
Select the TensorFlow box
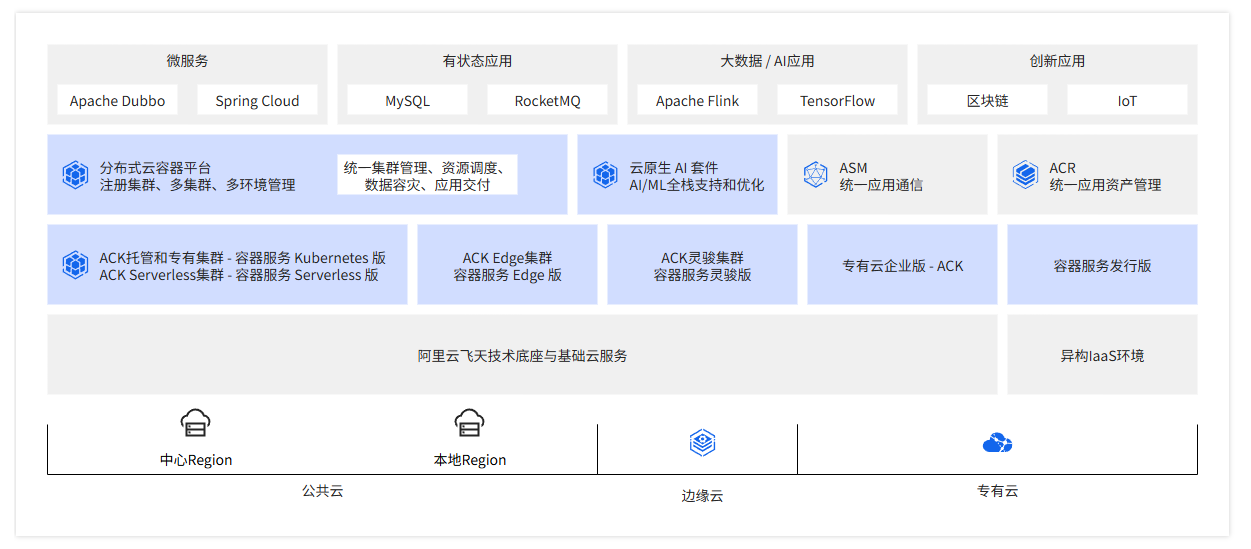coord(837,100)
